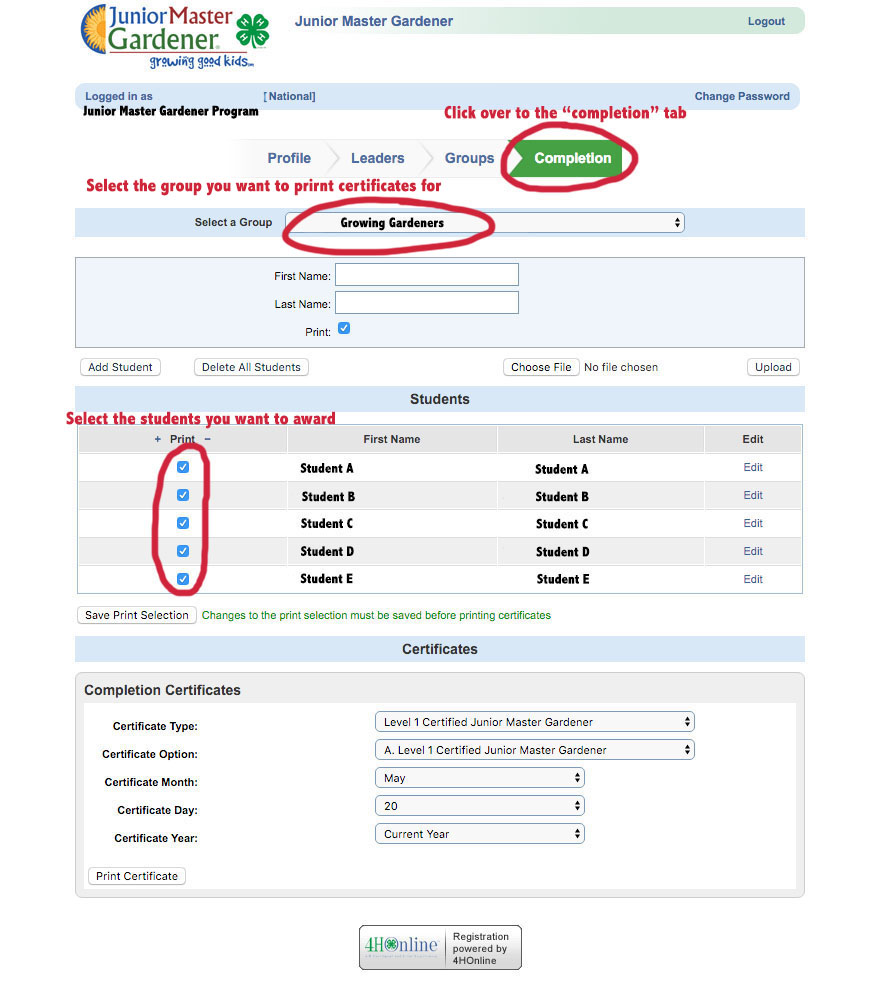
Task: Expand the Certificate Type dropdown
Action: point(534,722)
